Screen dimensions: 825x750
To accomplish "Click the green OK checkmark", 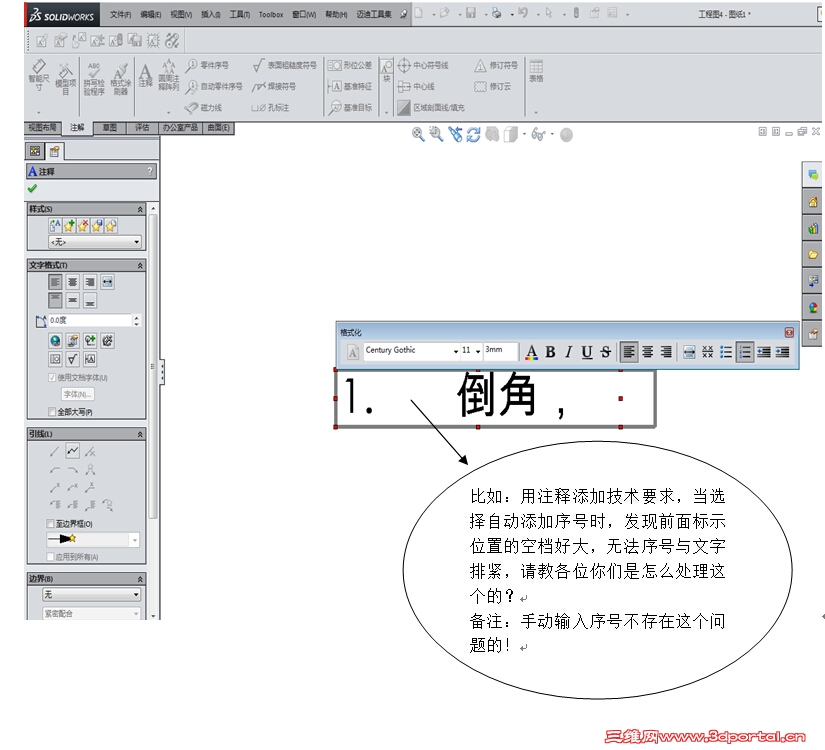I will 33,188.
